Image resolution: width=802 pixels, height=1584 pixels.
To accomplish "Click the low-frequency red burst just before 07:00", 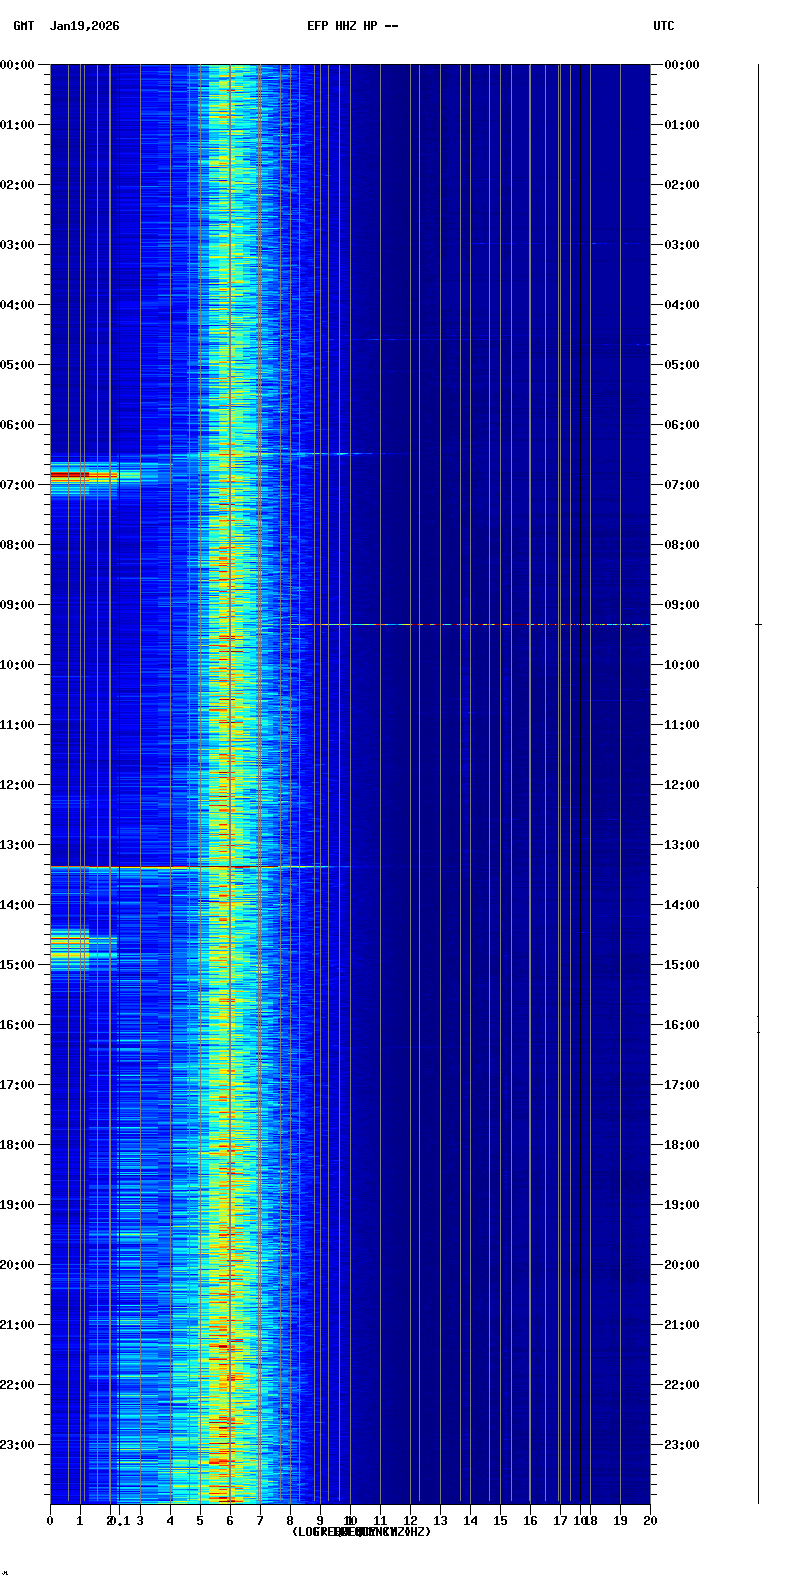I will tap(78, 476).
